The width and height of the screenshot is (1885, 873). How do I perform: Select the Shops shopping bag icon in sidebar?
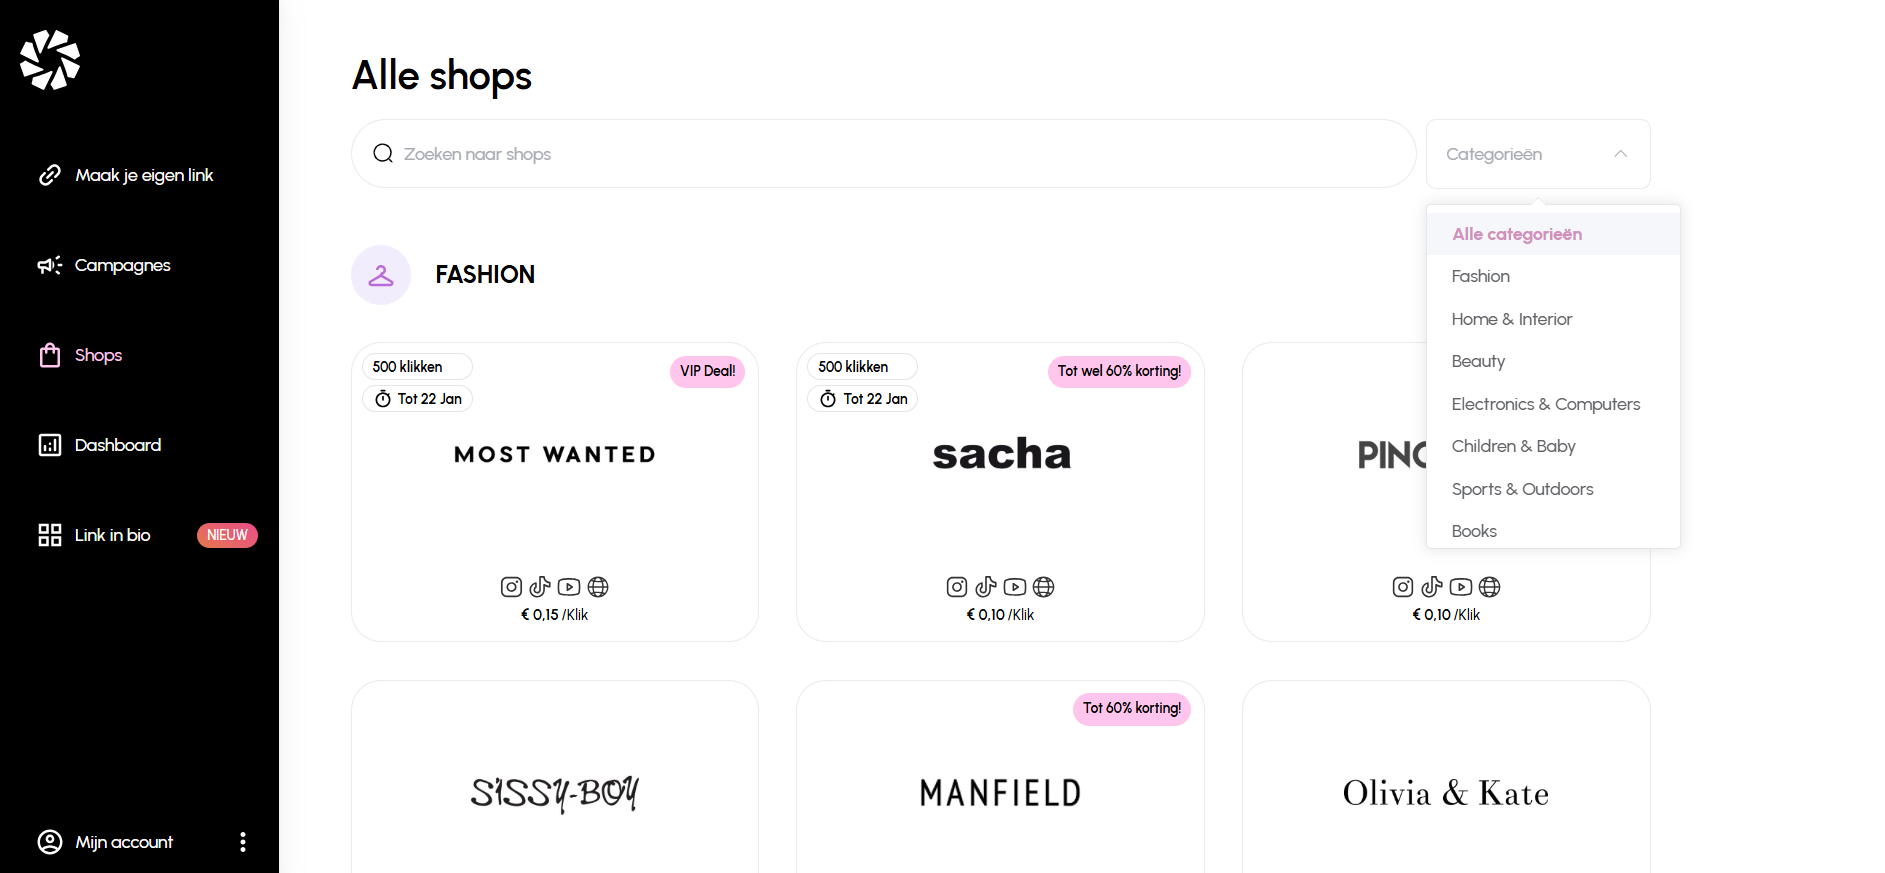49,355
